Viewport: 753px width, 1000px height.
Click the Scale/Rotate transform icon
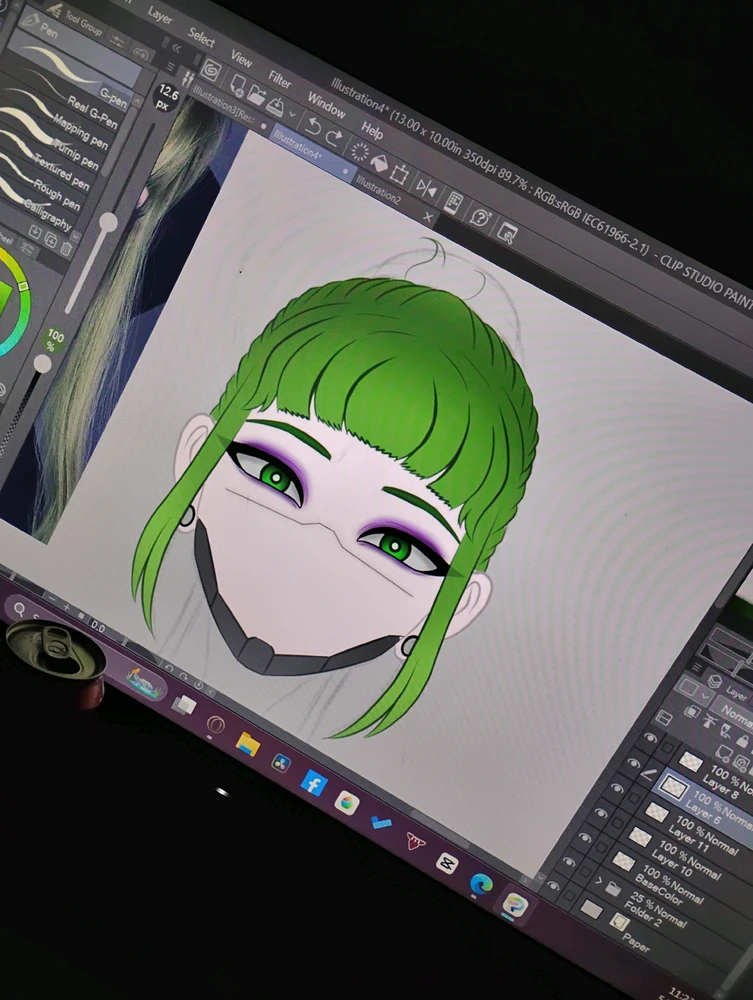point(399,173)
